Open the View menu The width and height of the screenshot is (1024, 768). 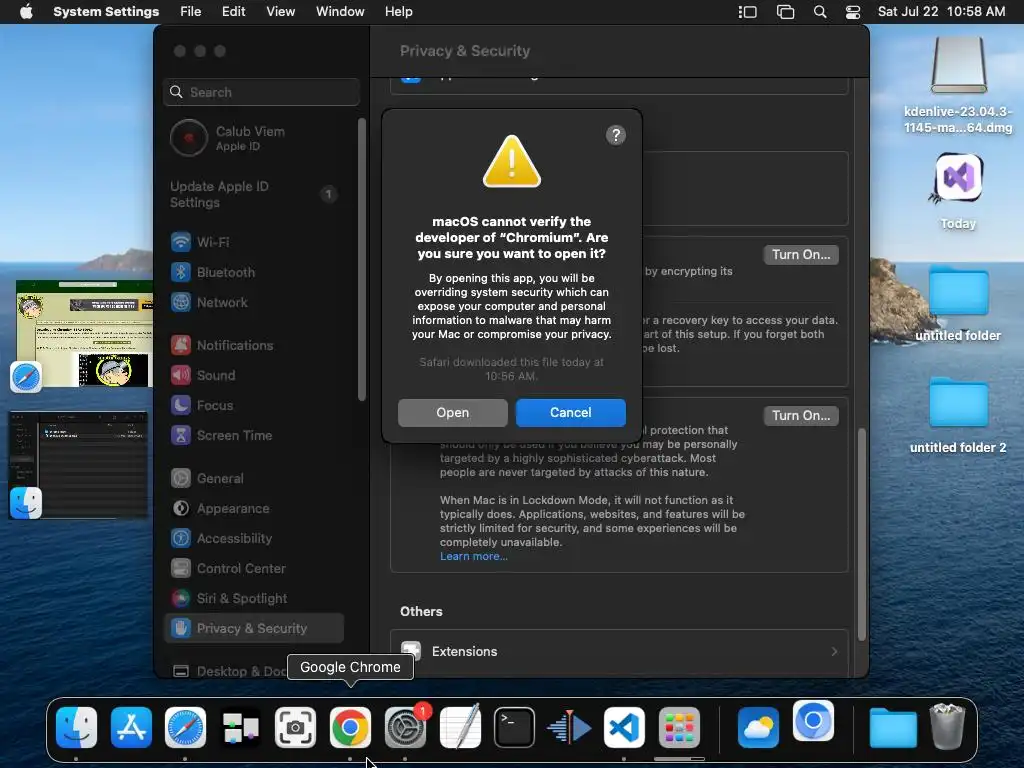(x=280, y=12)
